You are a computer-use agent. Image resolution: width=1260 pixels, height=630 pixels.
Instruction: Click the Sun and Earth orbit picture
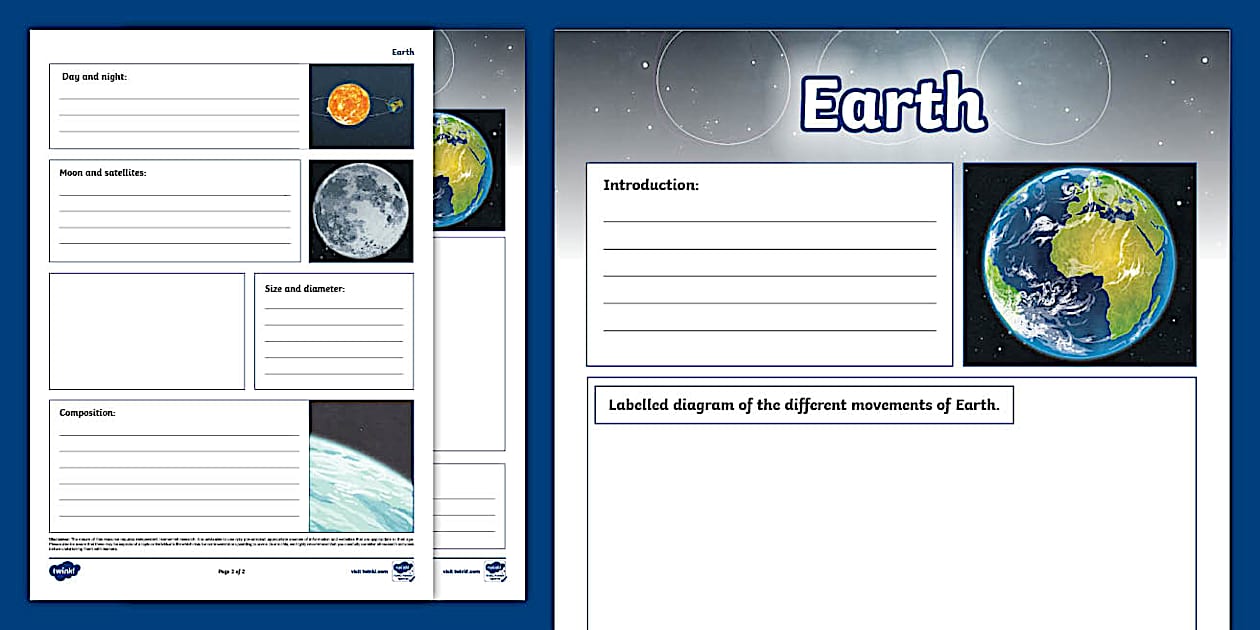(361, 106)
